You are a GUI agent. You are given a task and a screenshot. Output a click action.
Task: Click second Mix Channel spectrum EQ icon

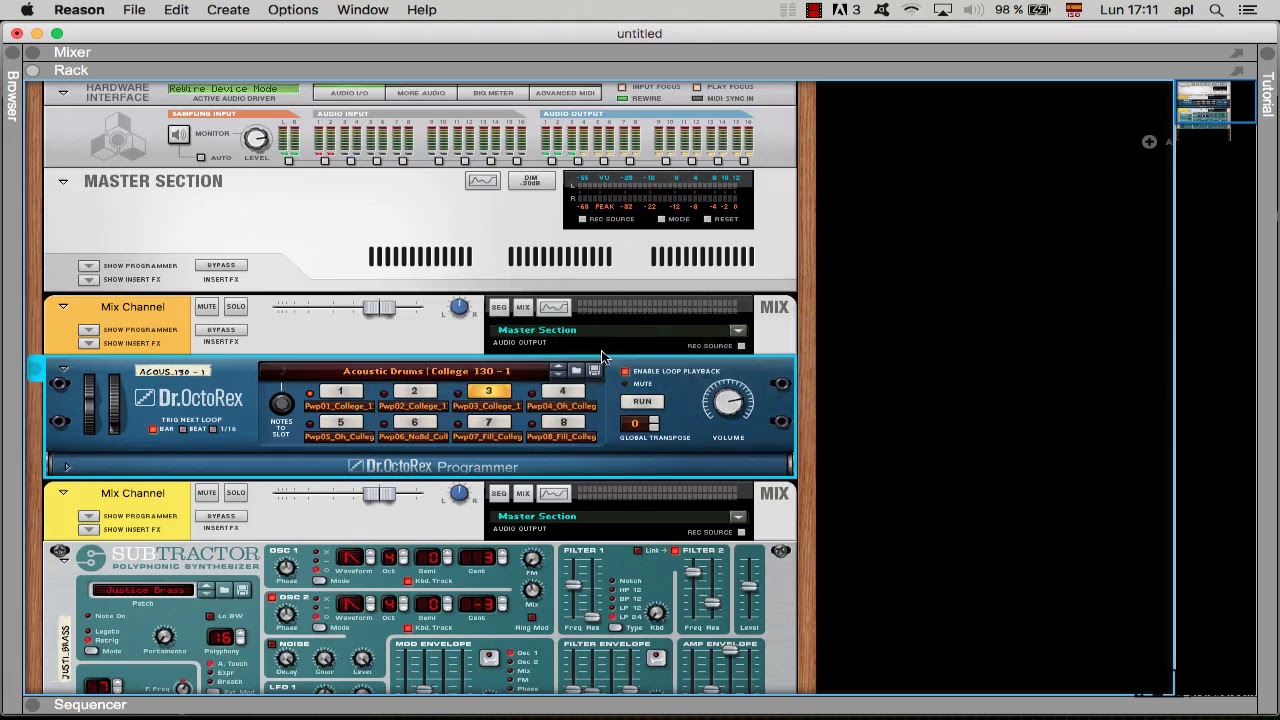554,493
